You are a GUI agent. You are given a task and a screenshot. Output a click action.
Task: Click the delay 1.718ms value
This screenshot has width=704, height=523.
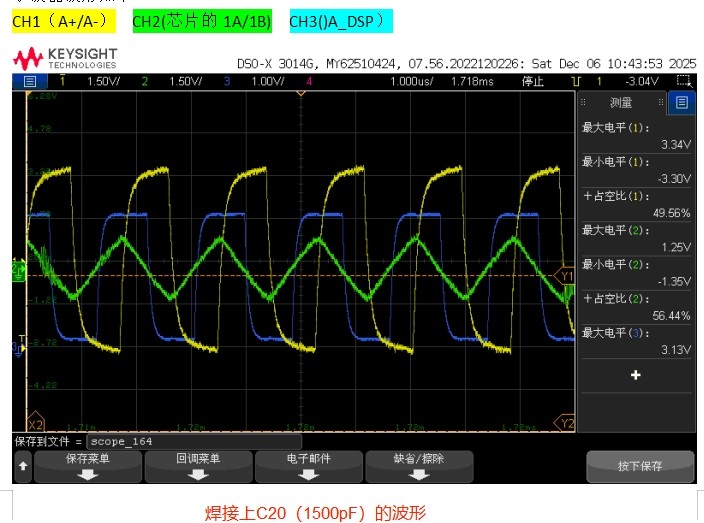(472, 82)
